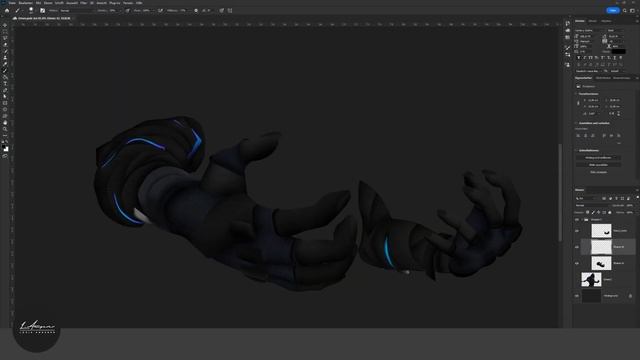This screenshot has width=640, height=360.
Task: Click the foreground color swatch
Action: [4, 147]
